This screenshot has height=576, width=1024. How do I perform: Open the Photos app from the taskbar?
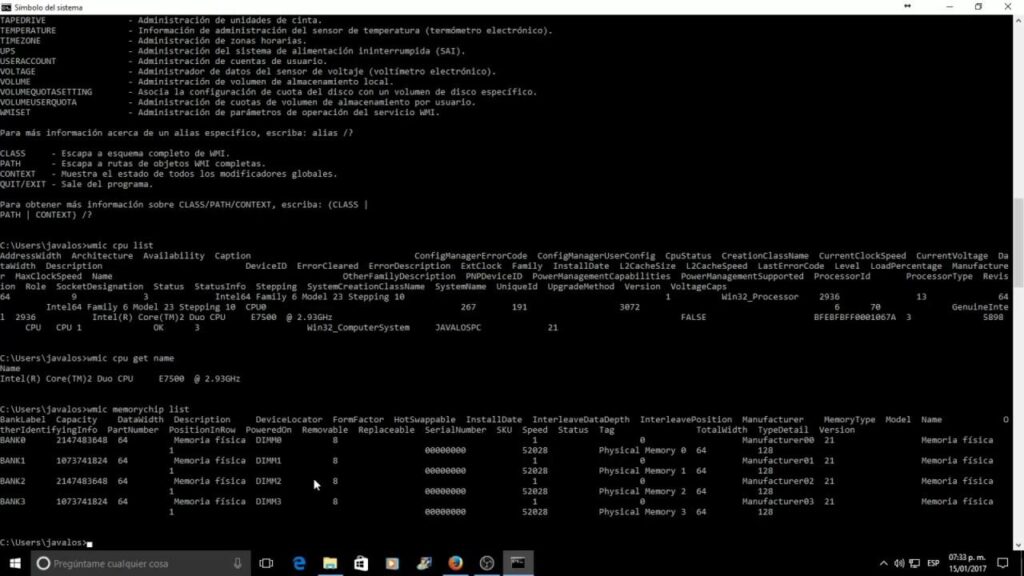tap(422, 563)
